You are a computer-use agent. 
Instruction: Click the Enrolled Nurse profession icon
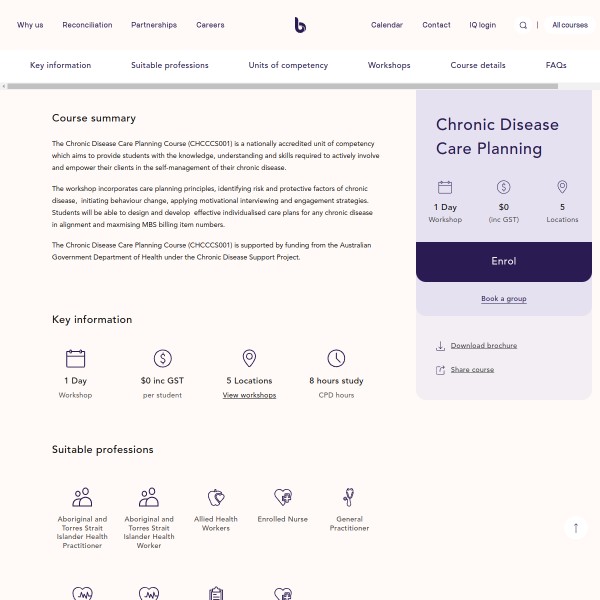(x=283, y=497)
